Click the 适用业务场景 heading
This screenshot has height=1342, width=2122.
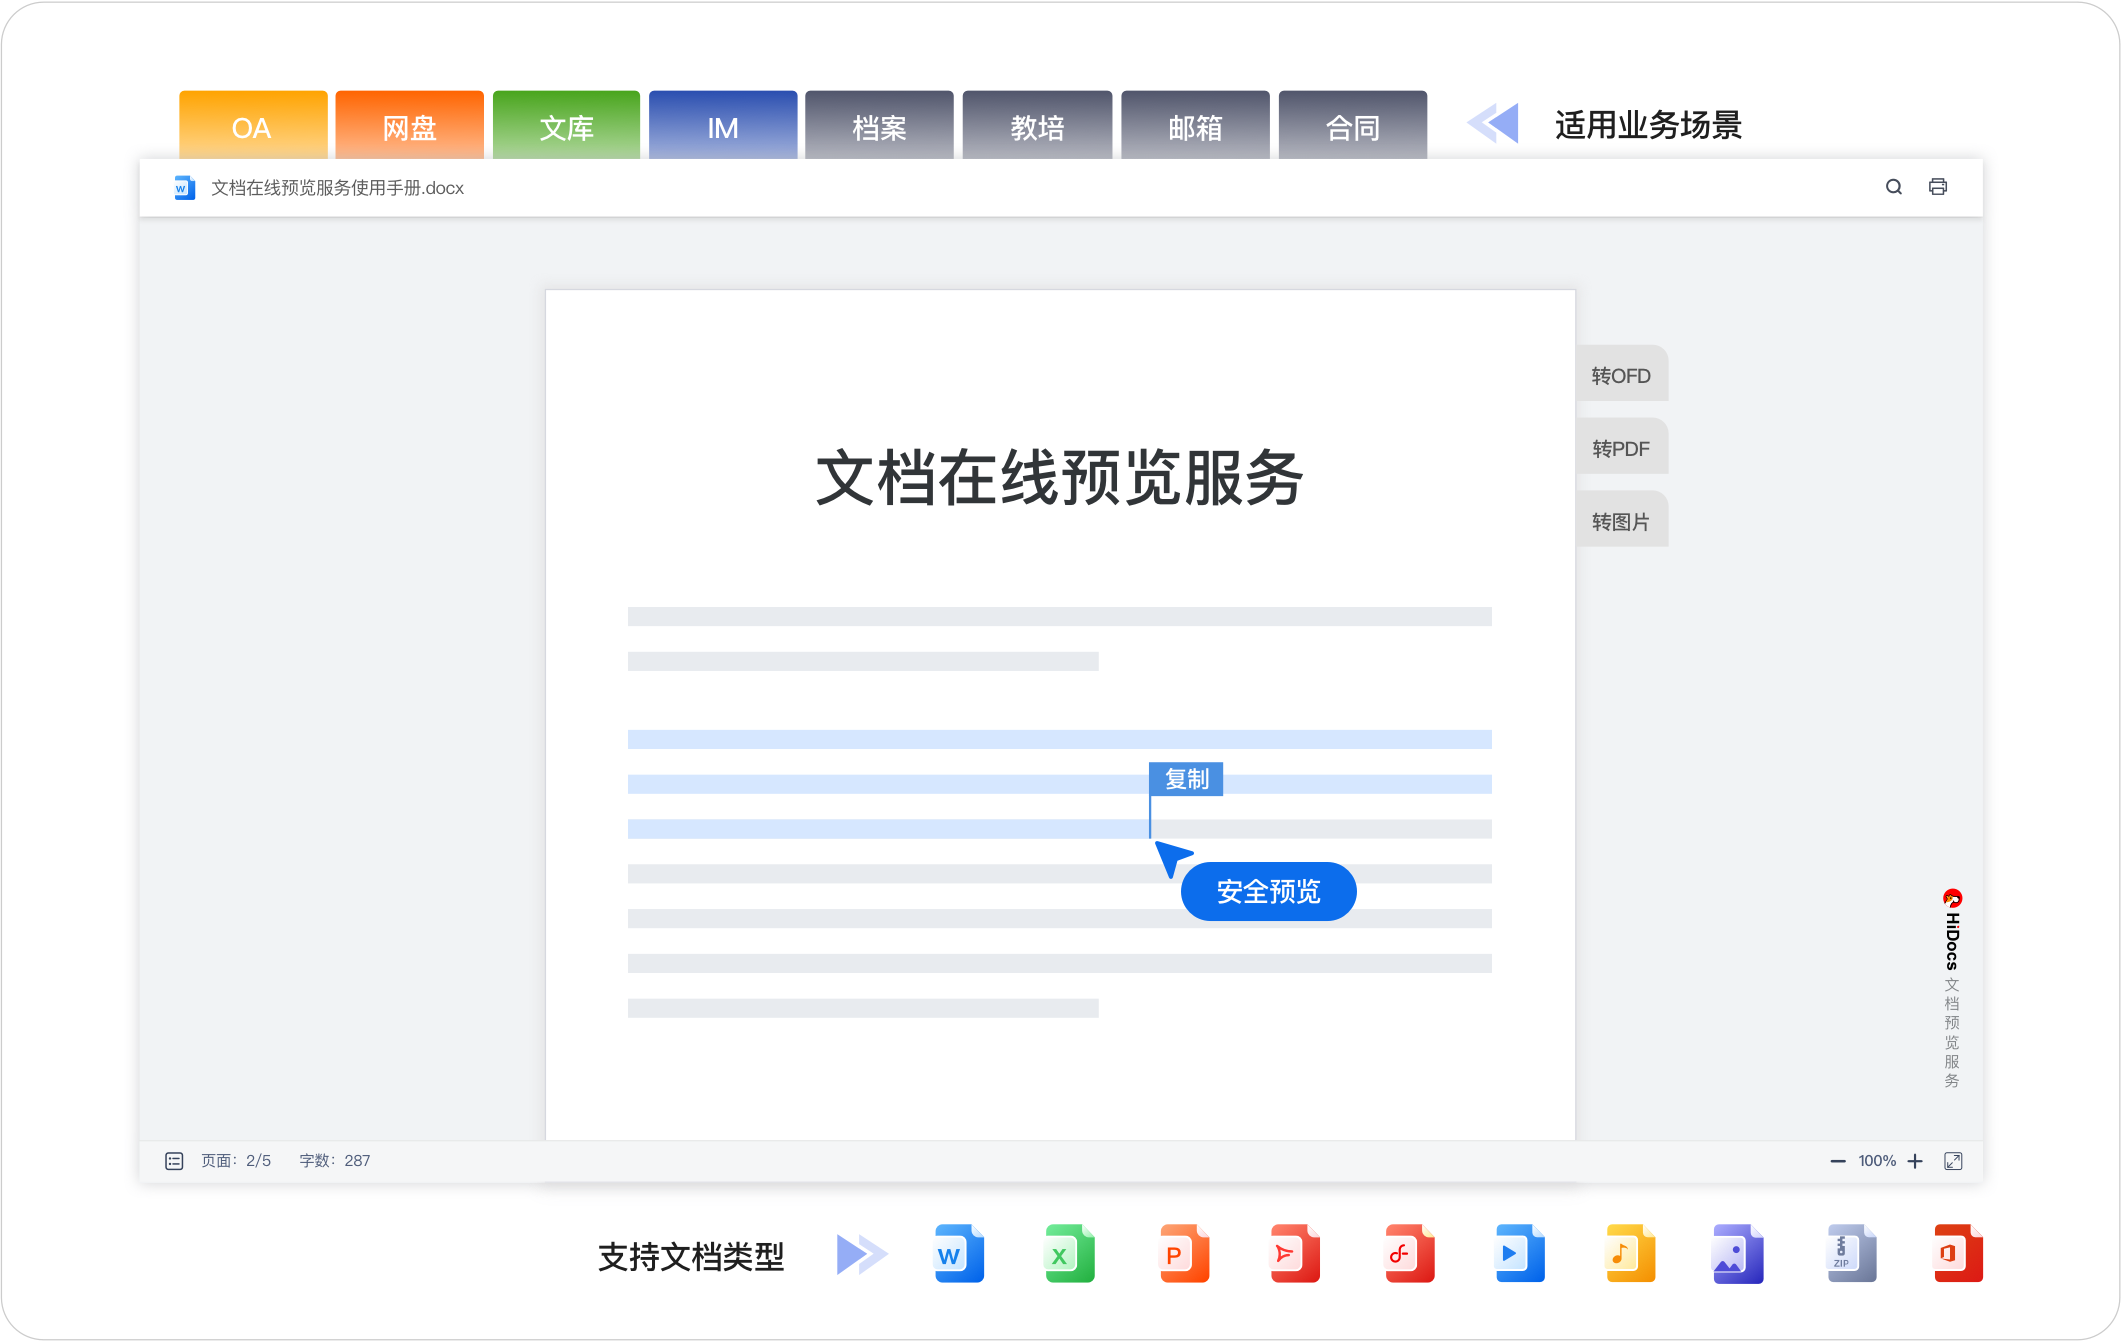1648,125
